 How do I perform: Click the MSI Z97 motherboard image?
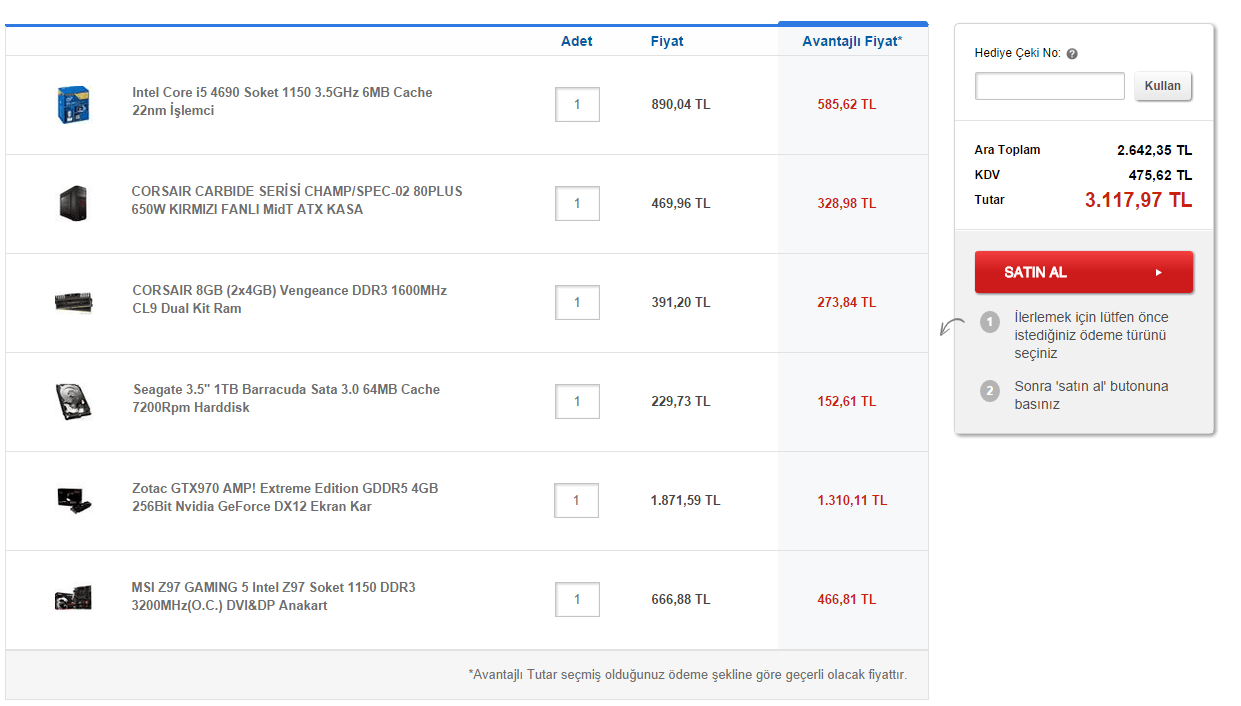[x=74, y=598]
